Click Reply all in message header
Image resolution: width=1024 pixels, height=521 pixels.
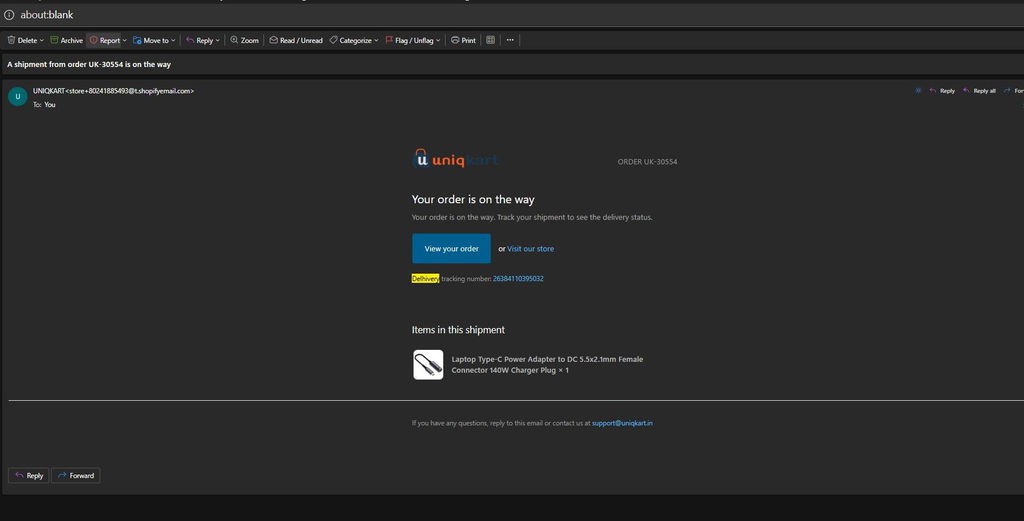(980, 91)
